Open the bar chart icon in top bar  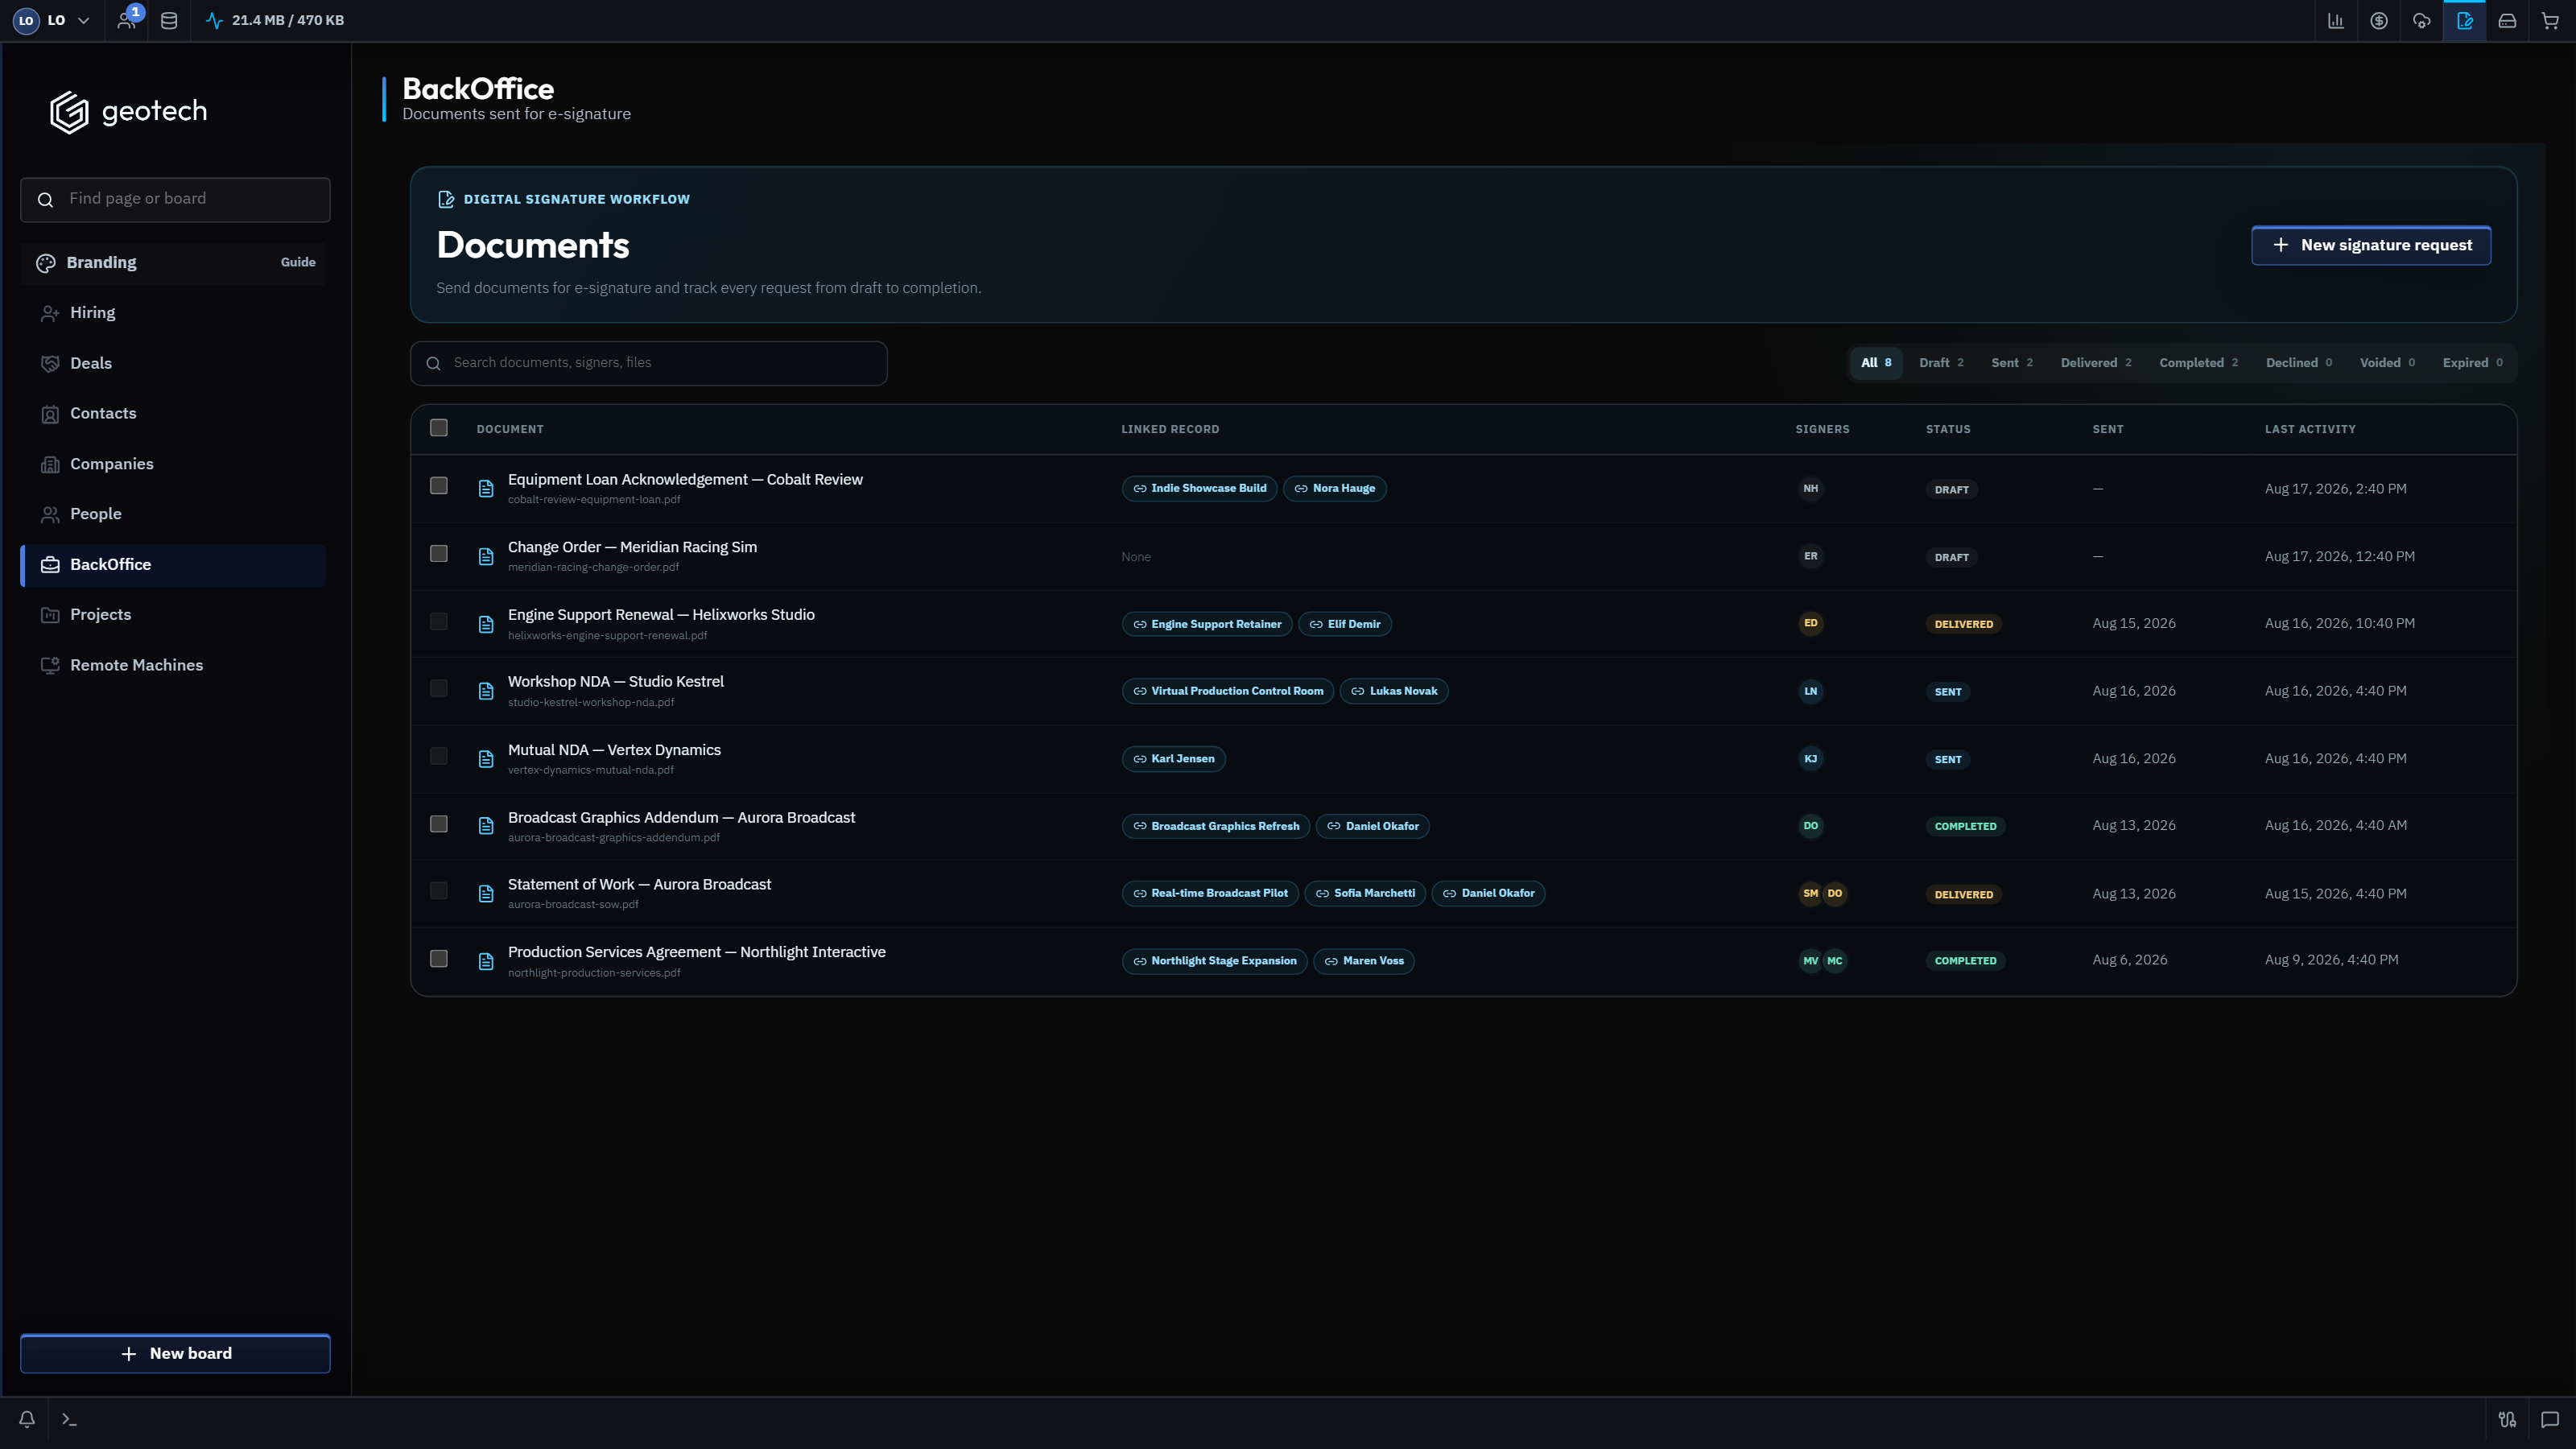click(2336, 20)
